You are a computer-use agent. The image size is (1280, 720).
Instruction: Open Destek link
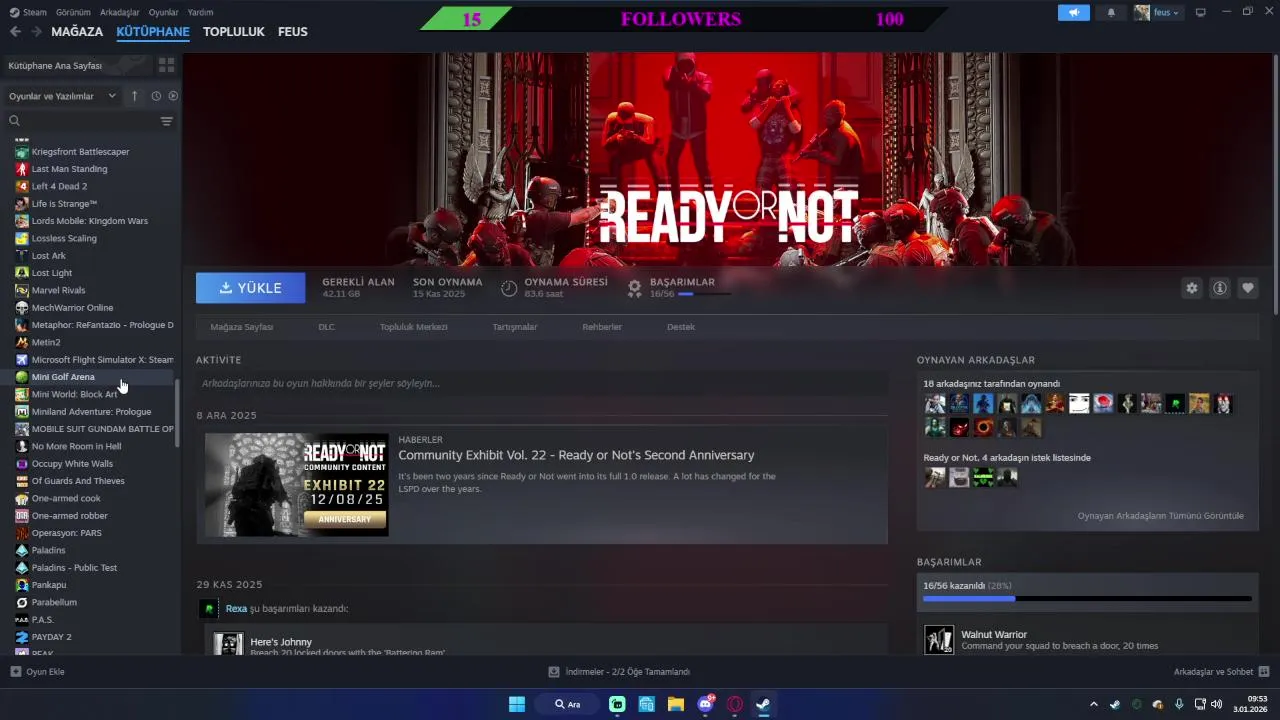pos(681,327)
